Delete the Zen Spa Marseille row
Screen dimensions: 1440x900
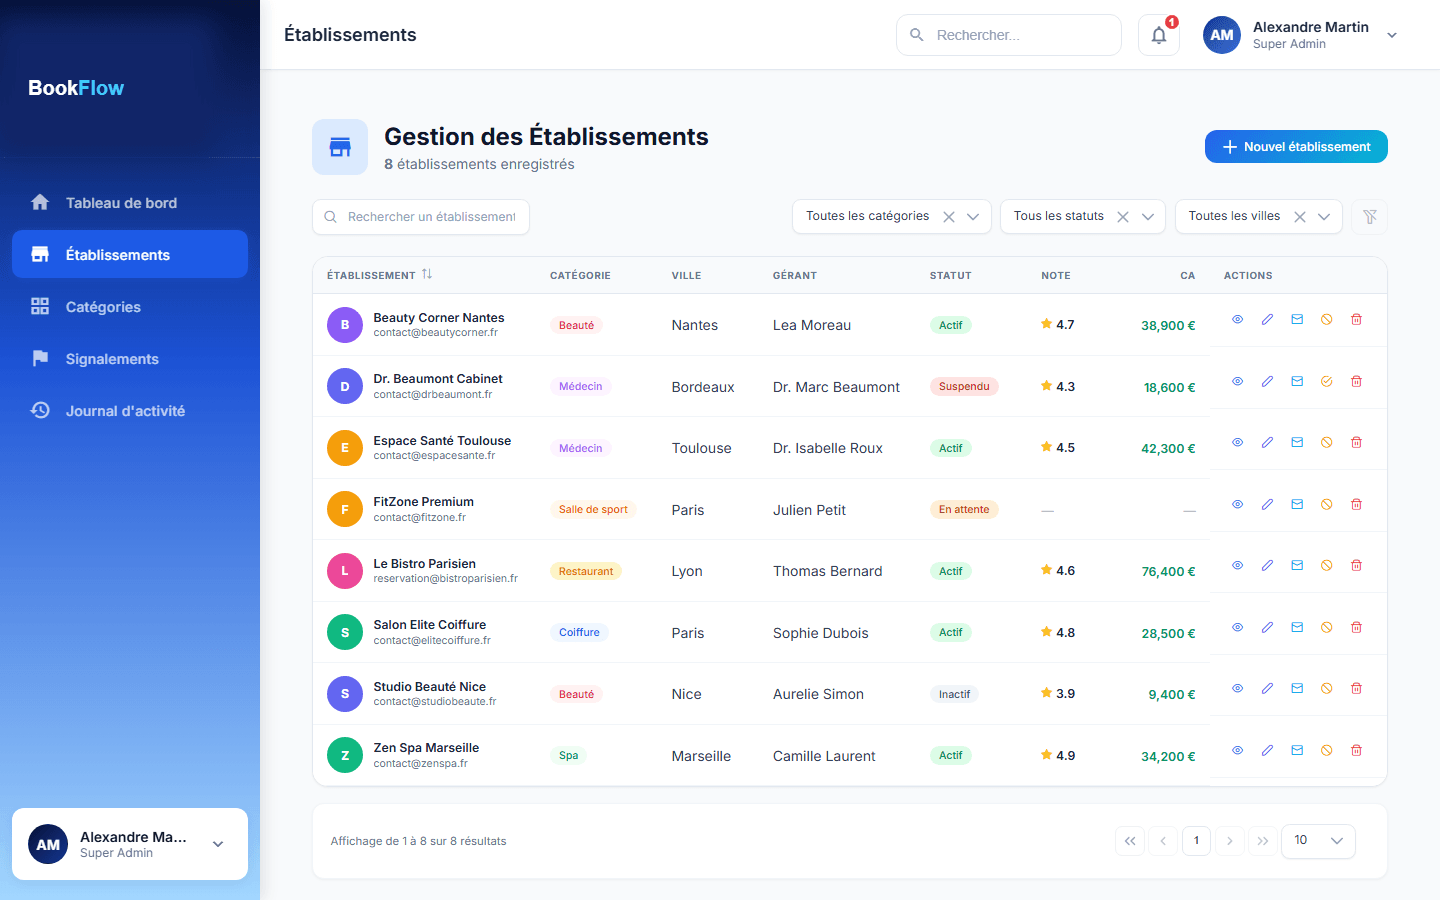[x=1356, y=751]
